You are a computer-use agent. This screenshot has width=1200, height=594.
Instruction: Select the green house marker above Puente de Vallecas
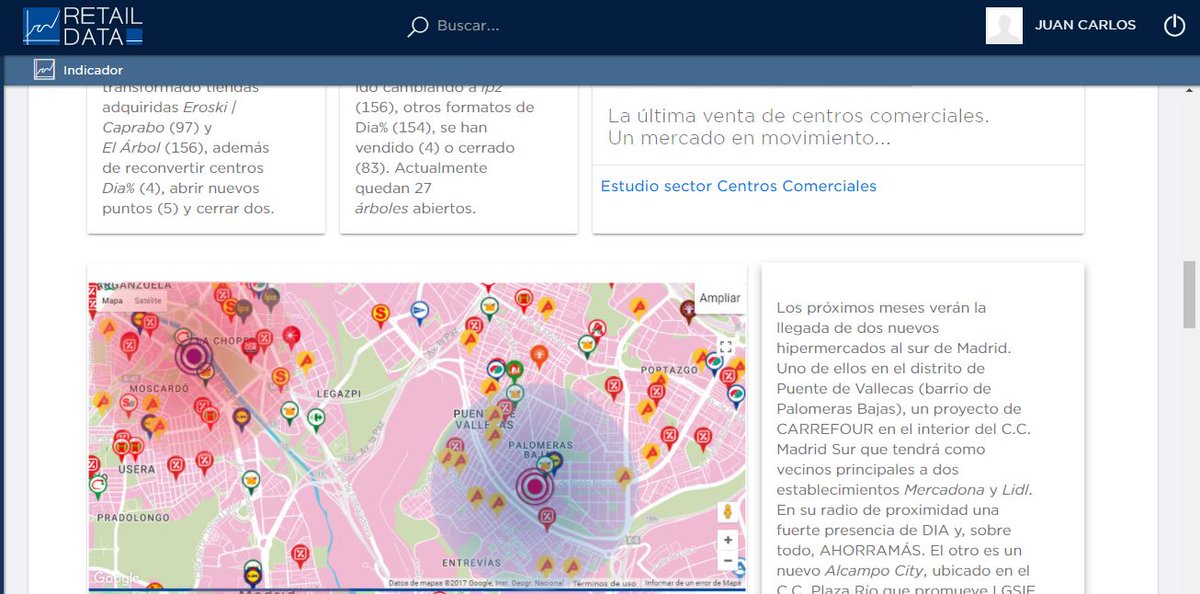514,371
